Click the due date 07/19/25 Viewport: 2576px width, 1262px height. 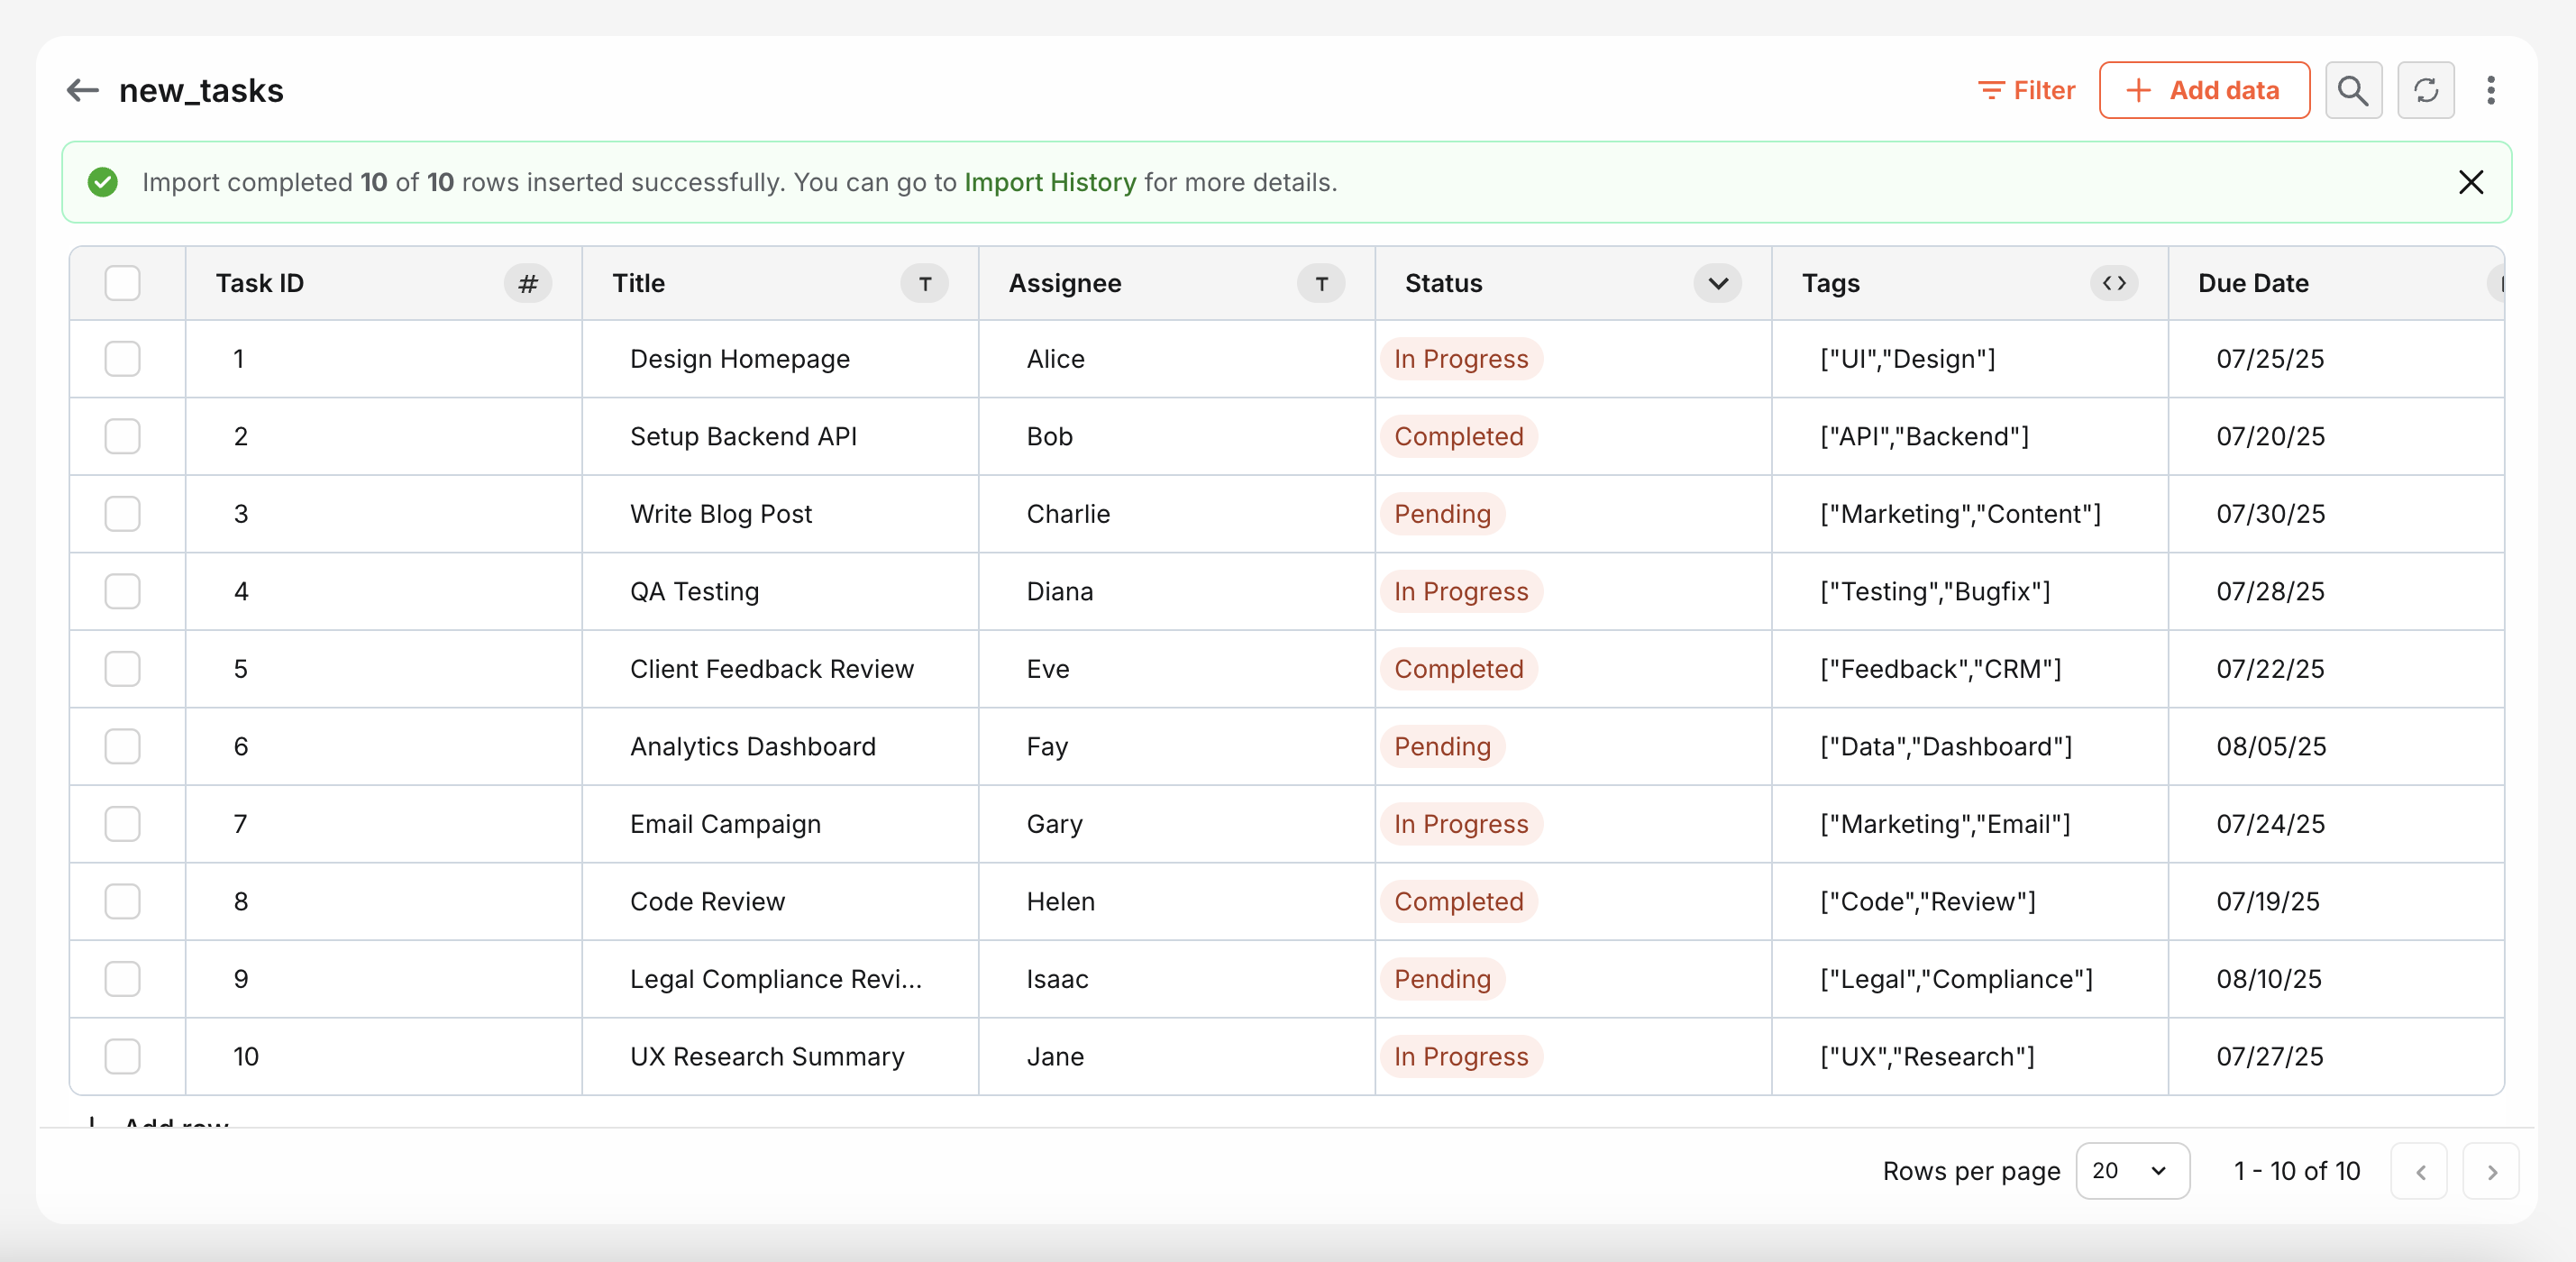point(2336,901)
